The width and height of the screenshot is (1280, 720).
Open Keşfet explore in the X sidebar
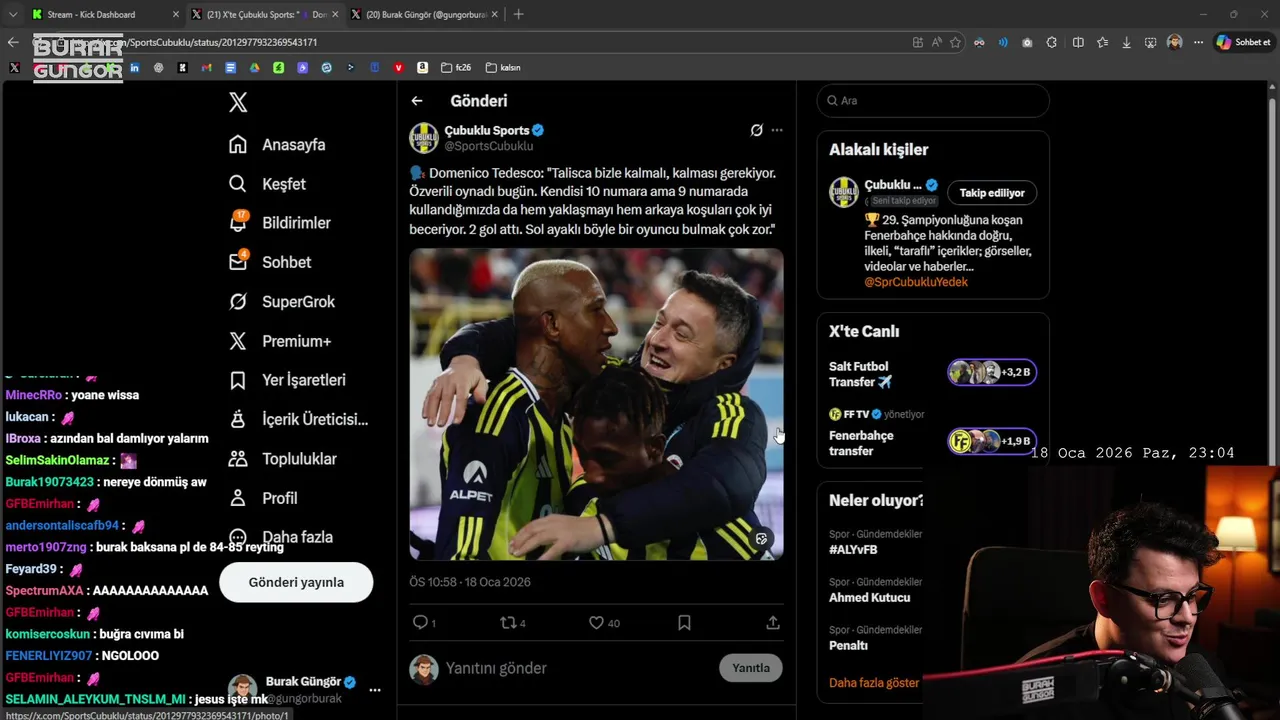(x=267, y=184)
